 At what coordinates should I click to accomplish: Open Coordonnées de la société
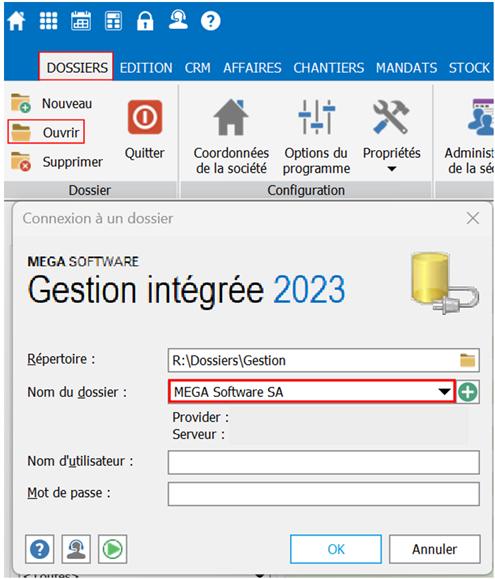(231, 137)
